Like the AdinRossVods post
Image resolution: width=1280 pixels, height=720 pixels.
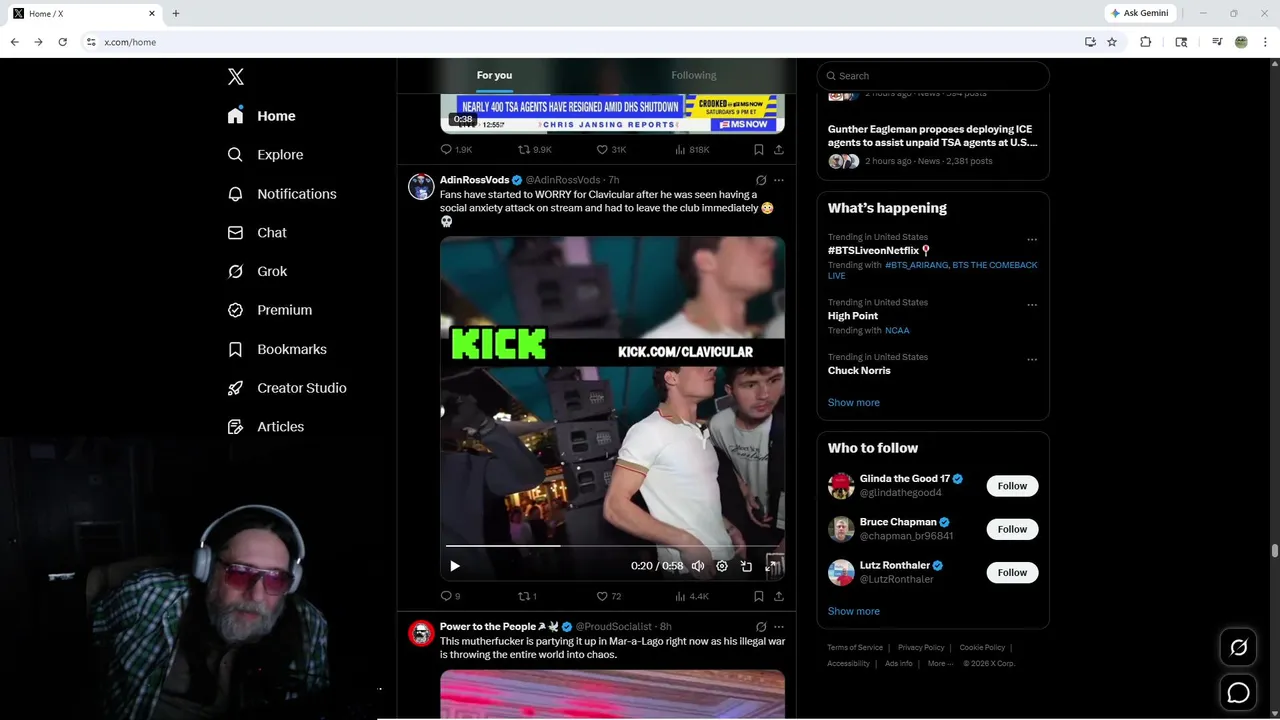608,596
